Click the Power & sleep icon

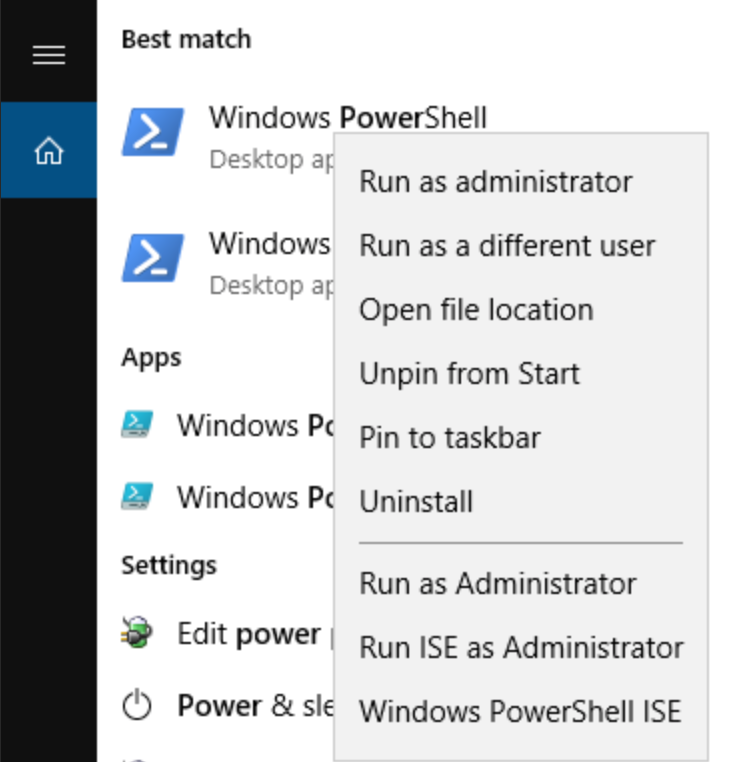[x=137, y=704]
